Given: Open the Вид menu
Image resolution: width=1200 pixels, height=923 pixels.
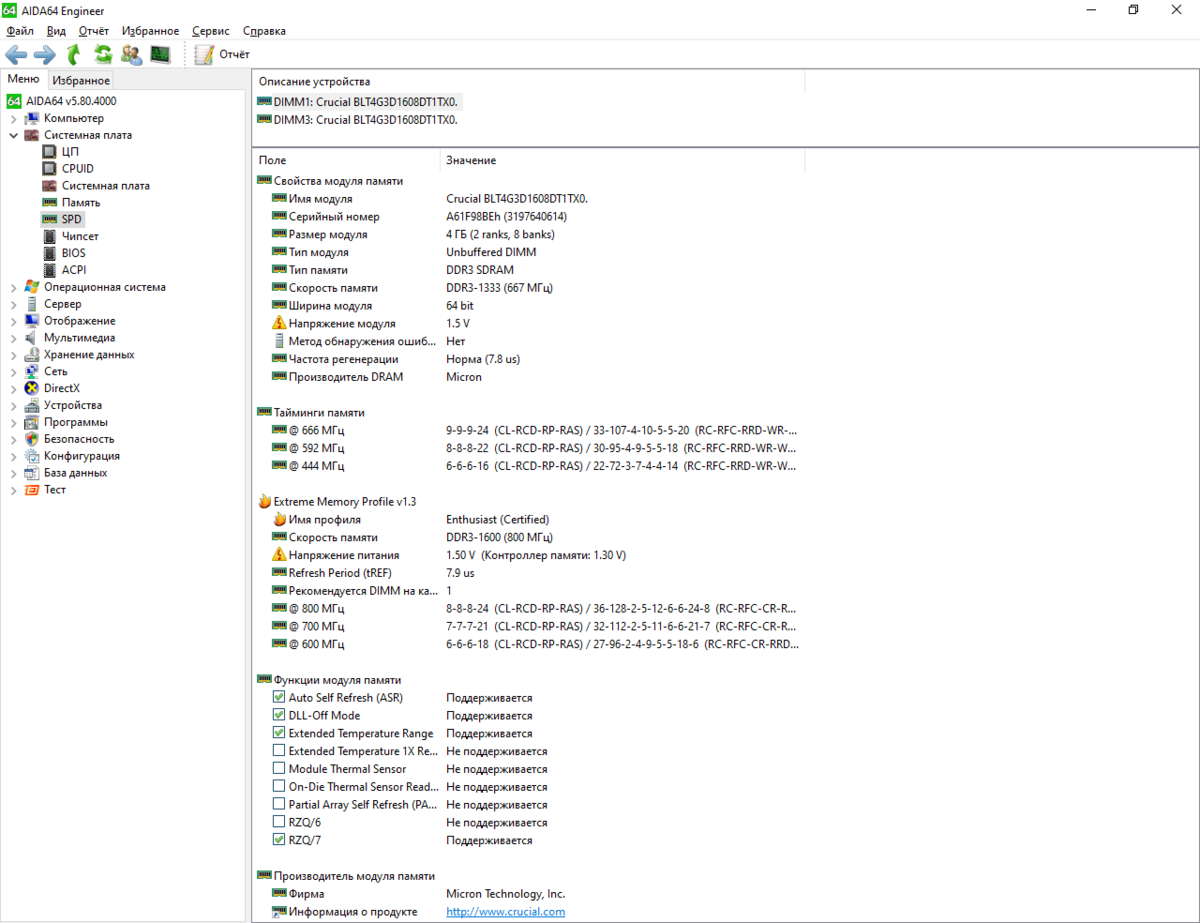Looking at the screenshot, I should pyautogui.click(x=56, y=31).
